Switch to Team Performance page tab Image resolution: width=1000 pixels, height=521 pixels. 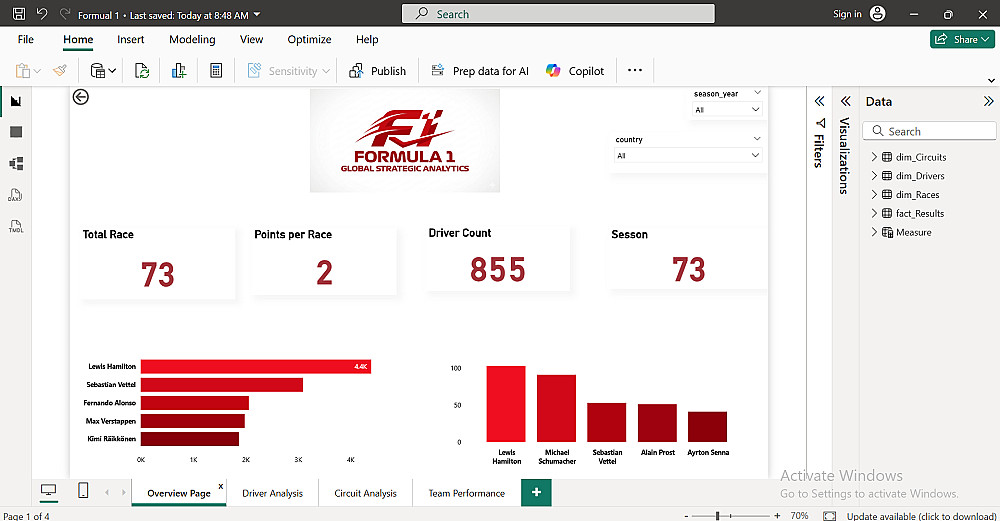(466, 493)
